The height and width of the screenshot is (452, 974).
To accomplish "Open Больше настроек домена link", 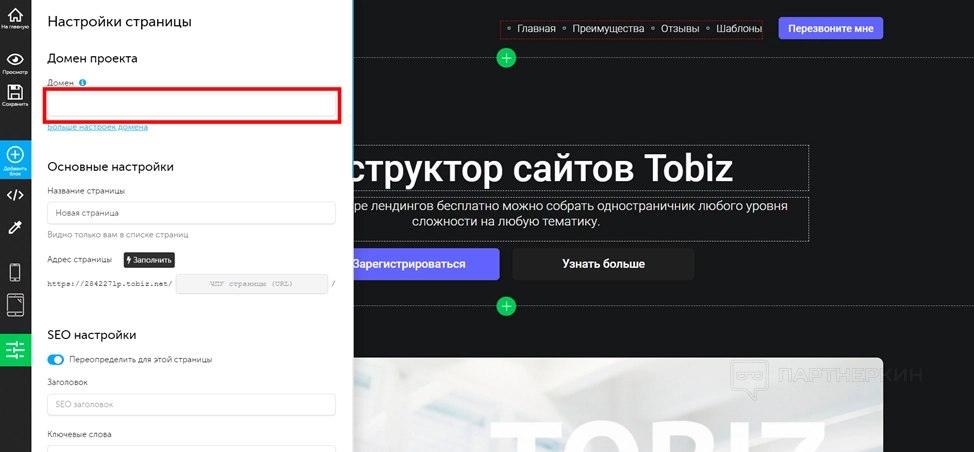I will 98,127.
